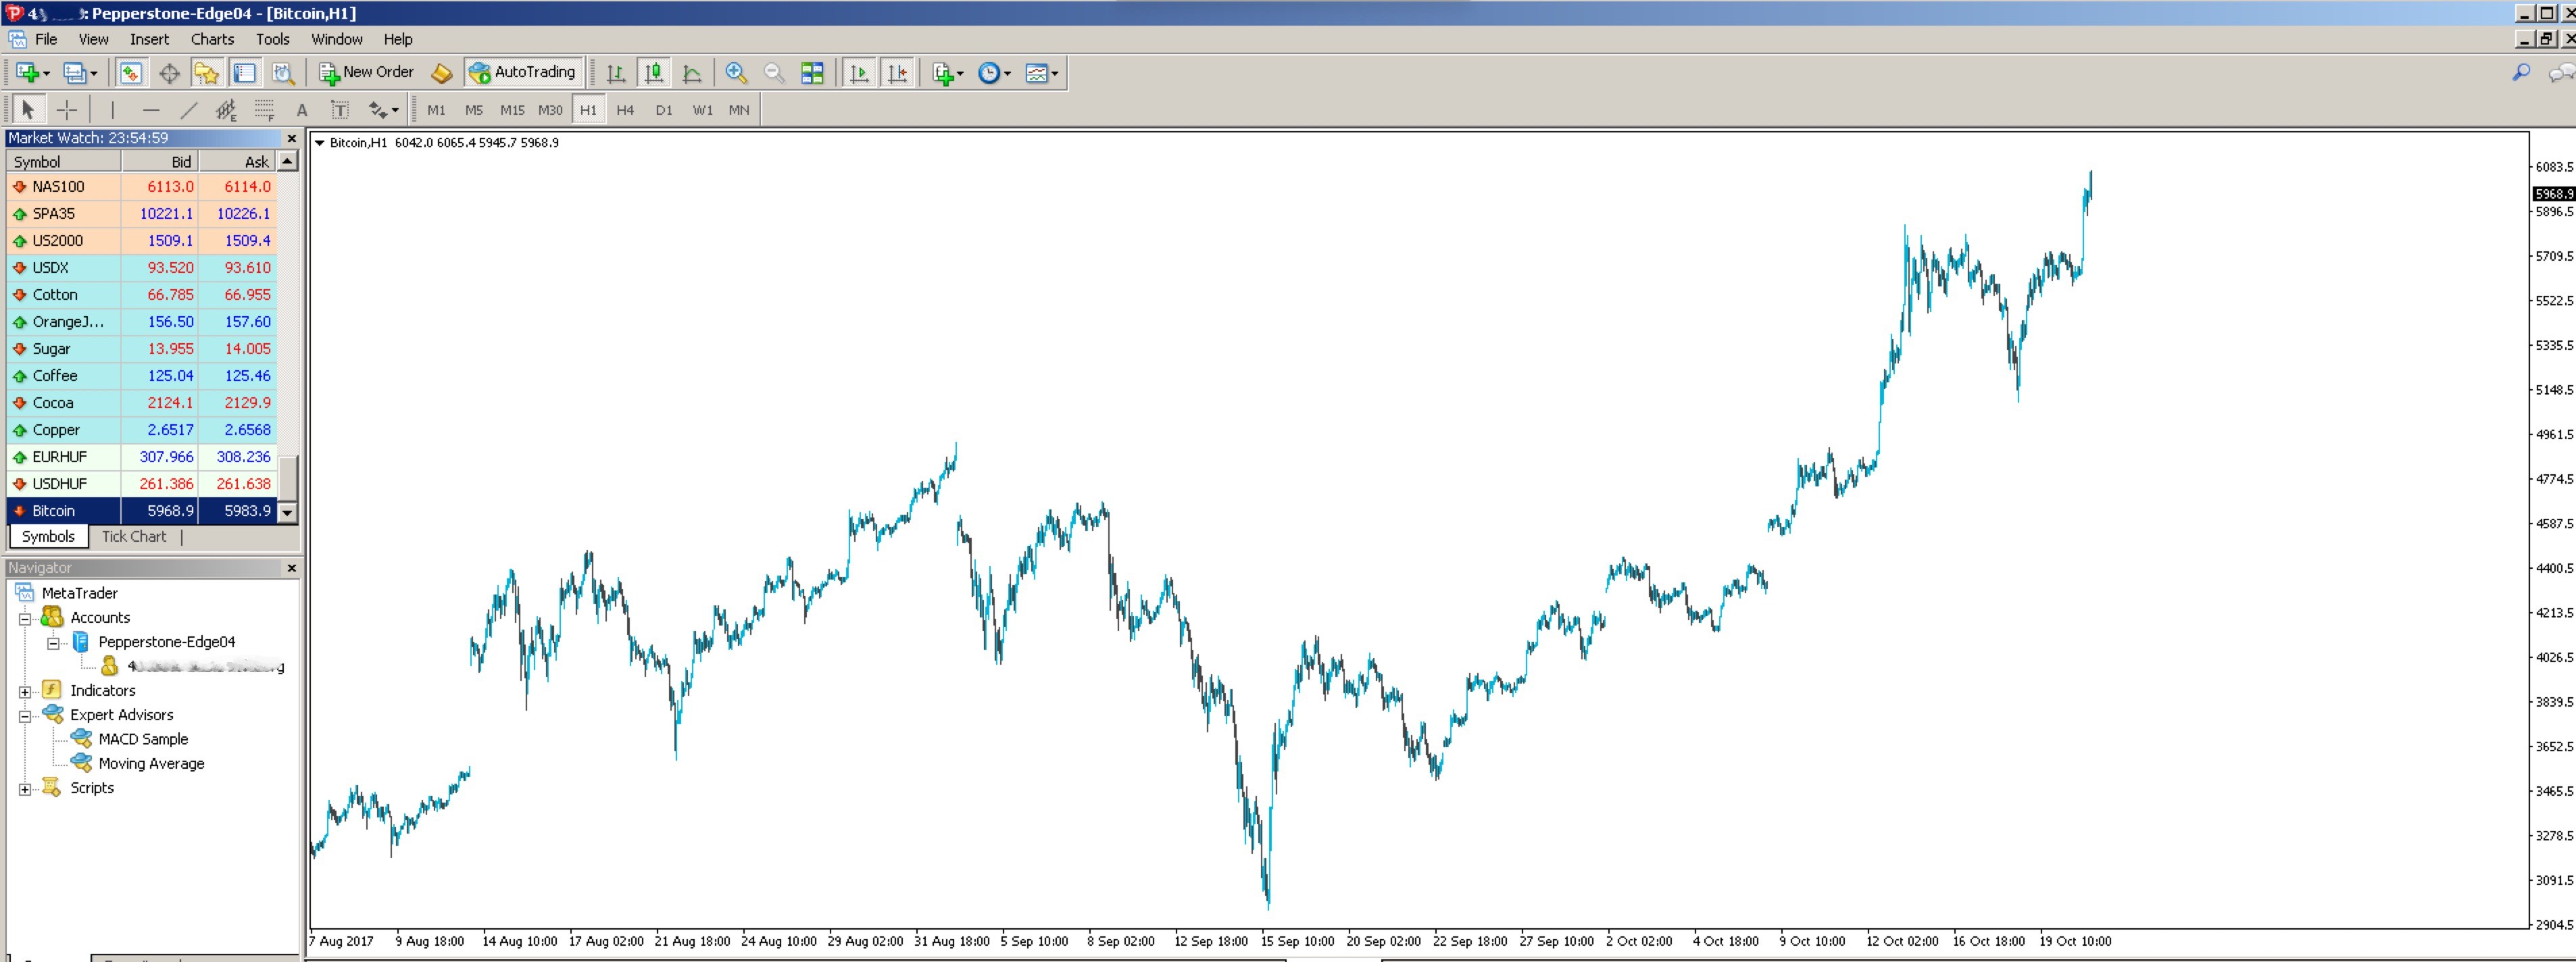Select the crosshair cursor tool
Image resolution: width=2576 pixels, height=962 pixels.
pyautogui.click(x=67, y=110)
